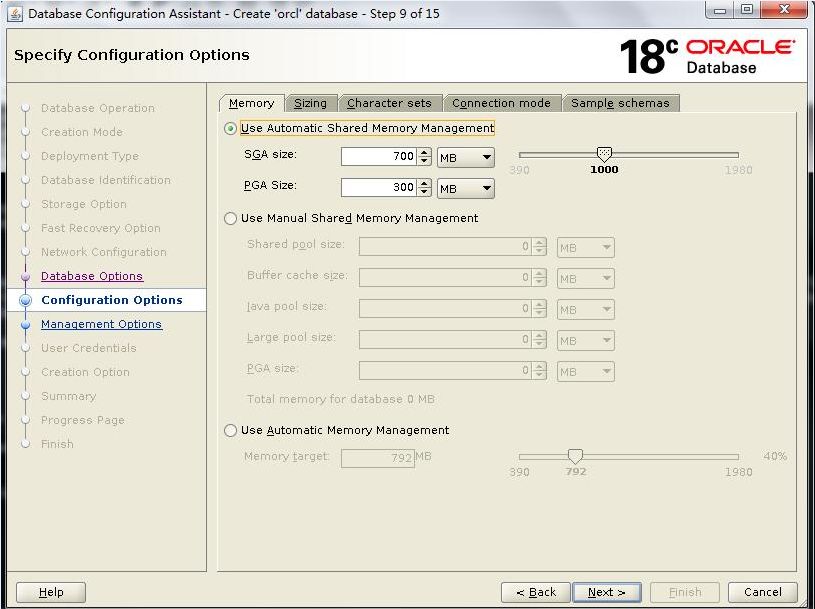Open the SGA size unit MB dropdown

tap(466, 157)
